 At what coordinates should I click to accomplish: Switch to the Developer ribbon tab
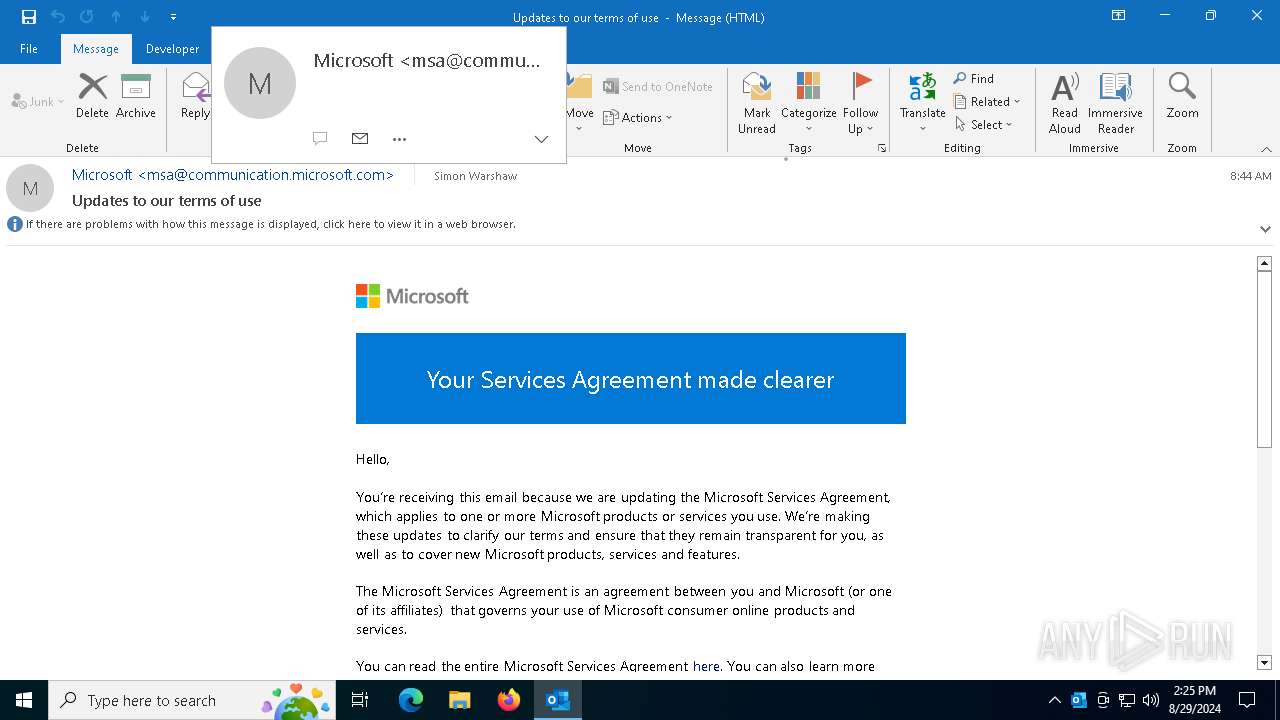coord(172,49)
